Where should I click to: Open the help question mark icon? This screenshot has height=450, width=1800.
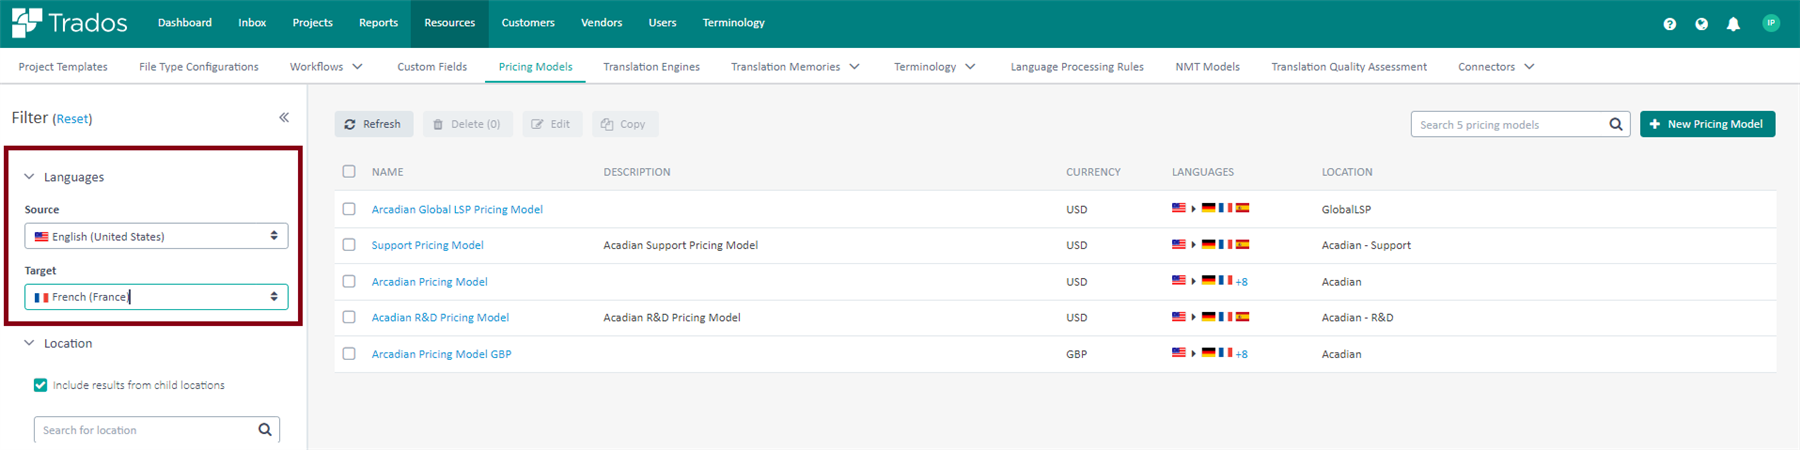tap(1669, 24)
